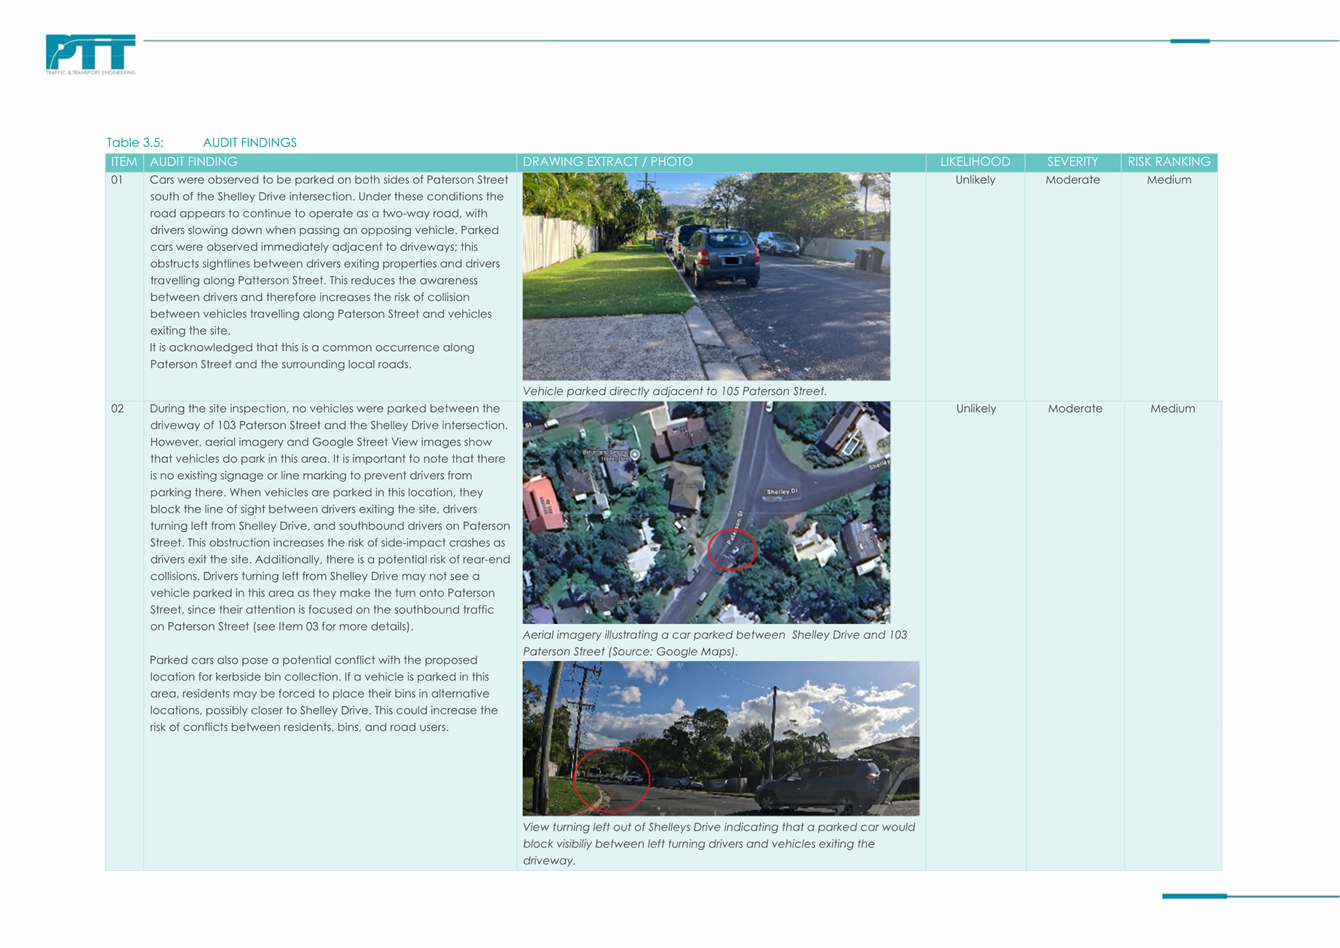Click item number 01 cell
The image size is (1340, 948).
(117, 180)
